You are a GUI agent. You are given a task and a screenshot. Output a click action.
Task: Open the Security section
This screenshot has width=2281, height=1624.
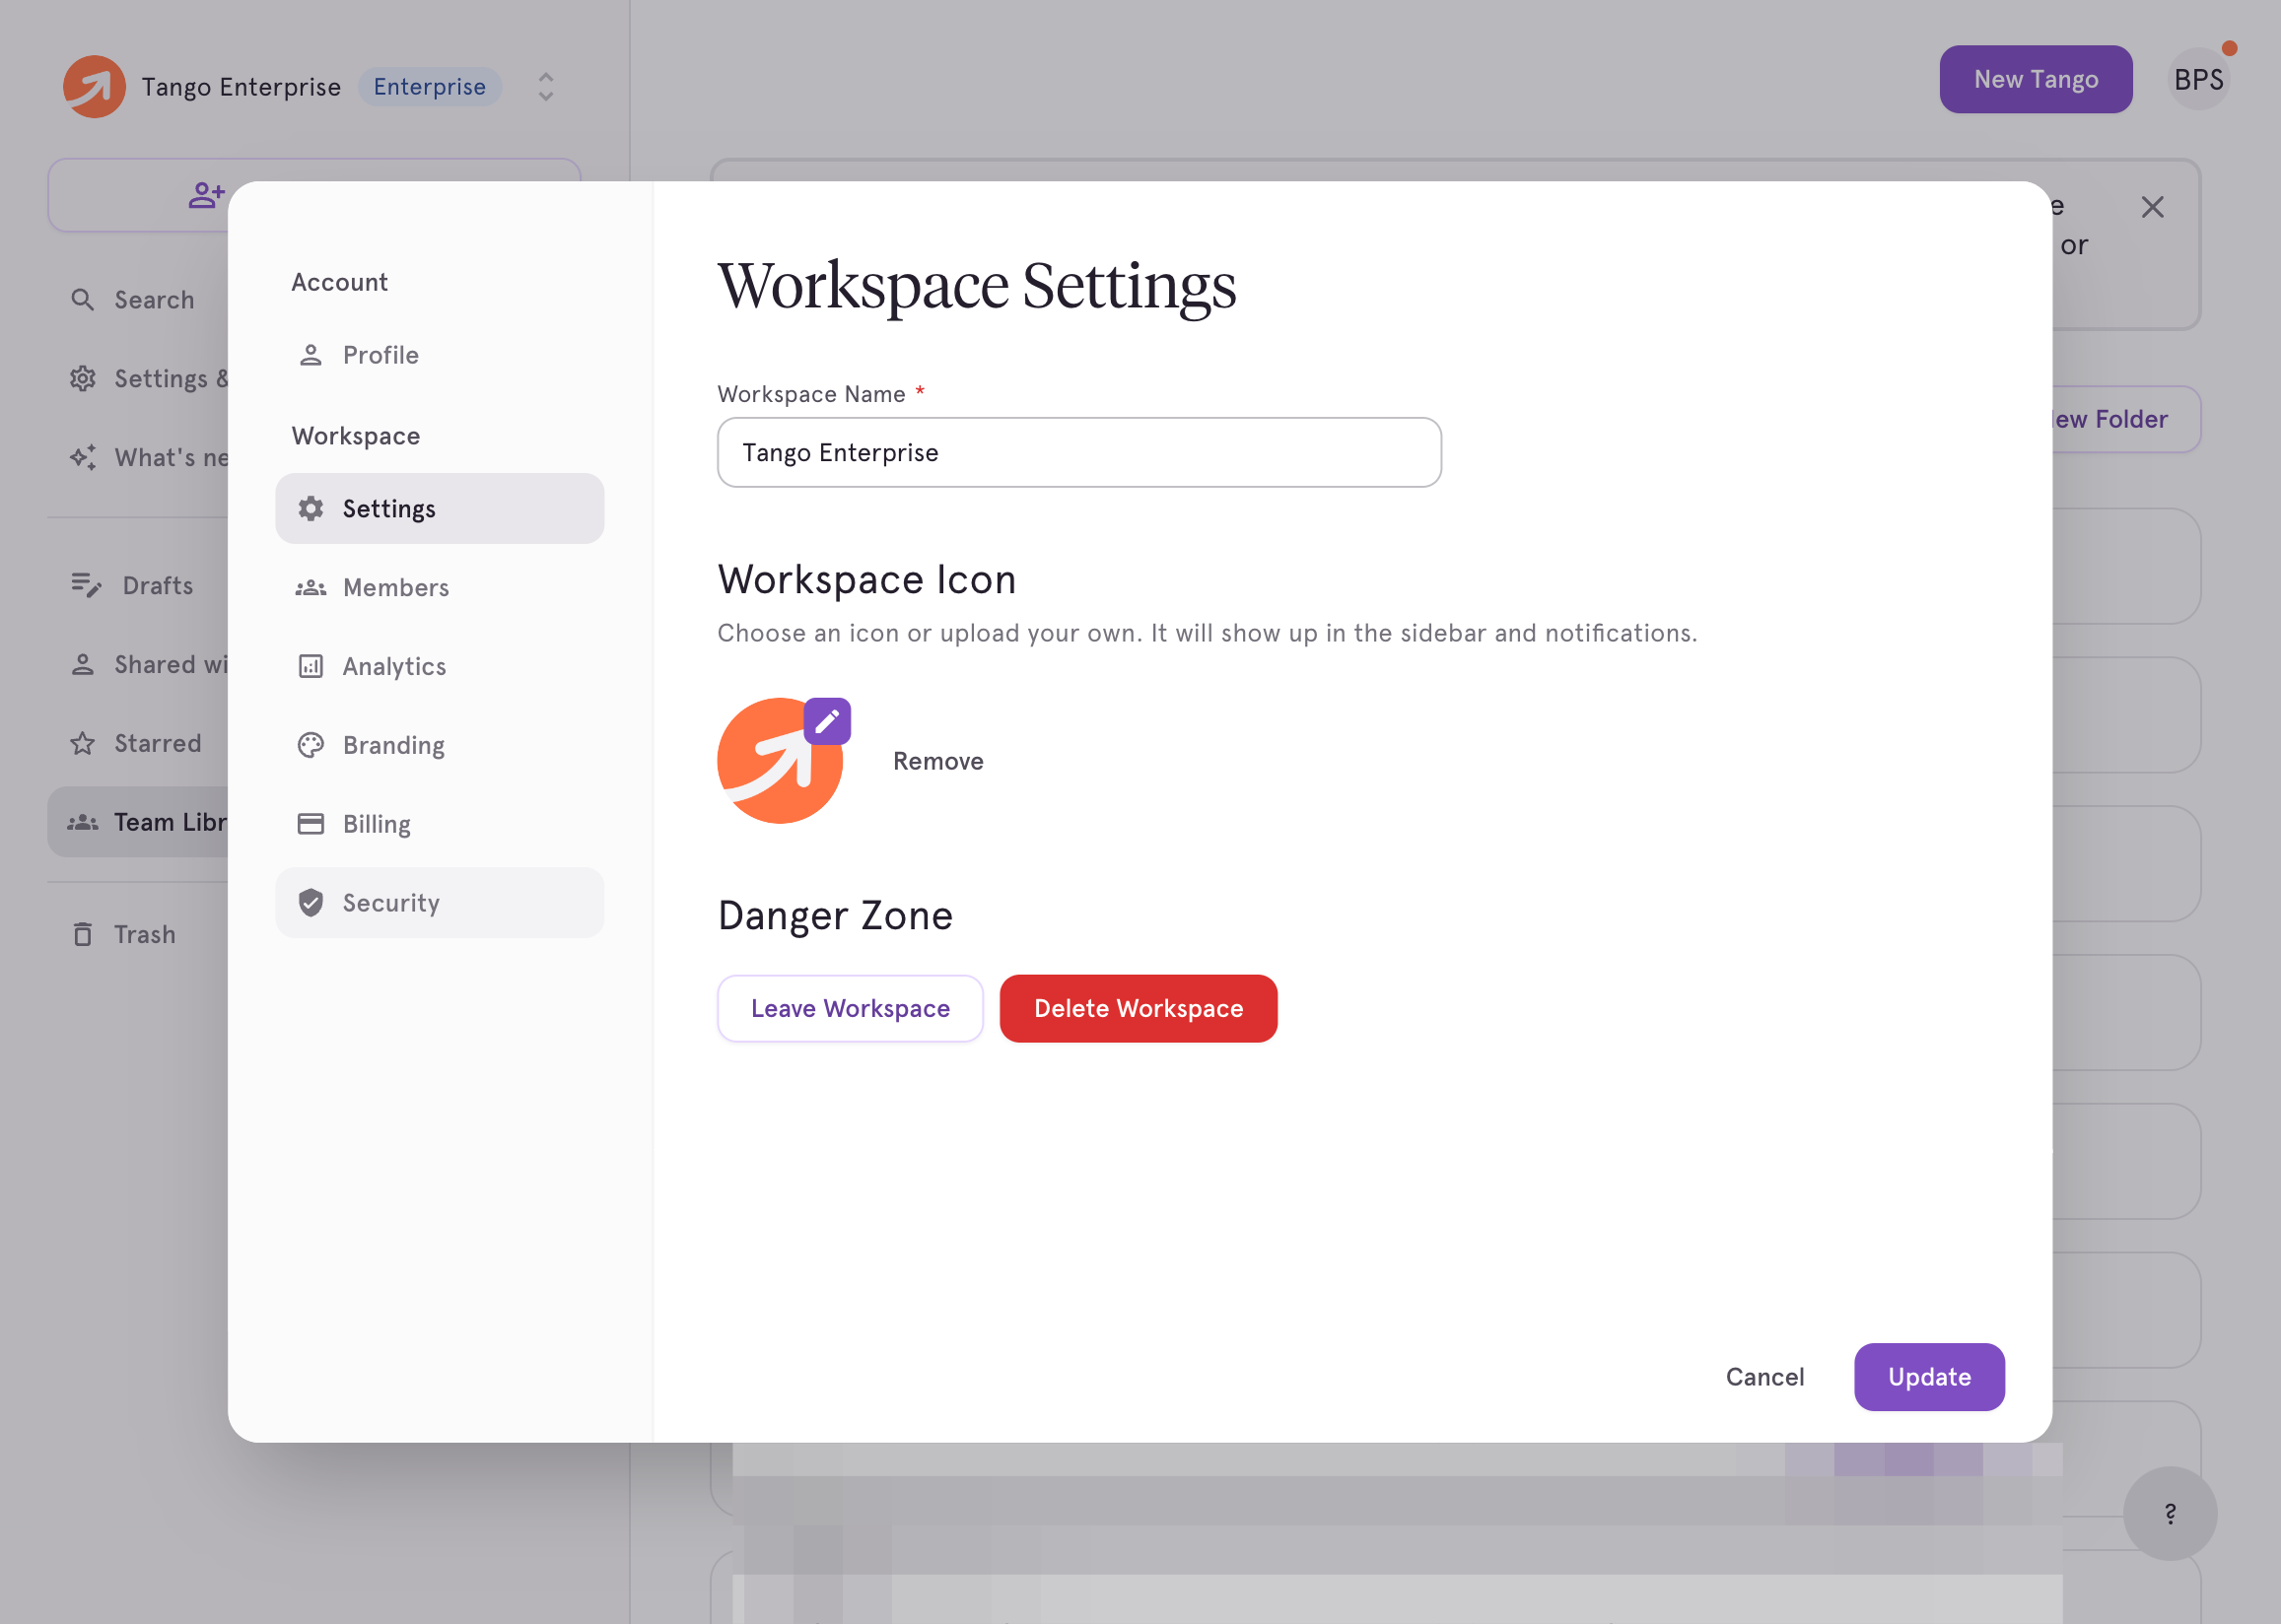tap(439, 903)
